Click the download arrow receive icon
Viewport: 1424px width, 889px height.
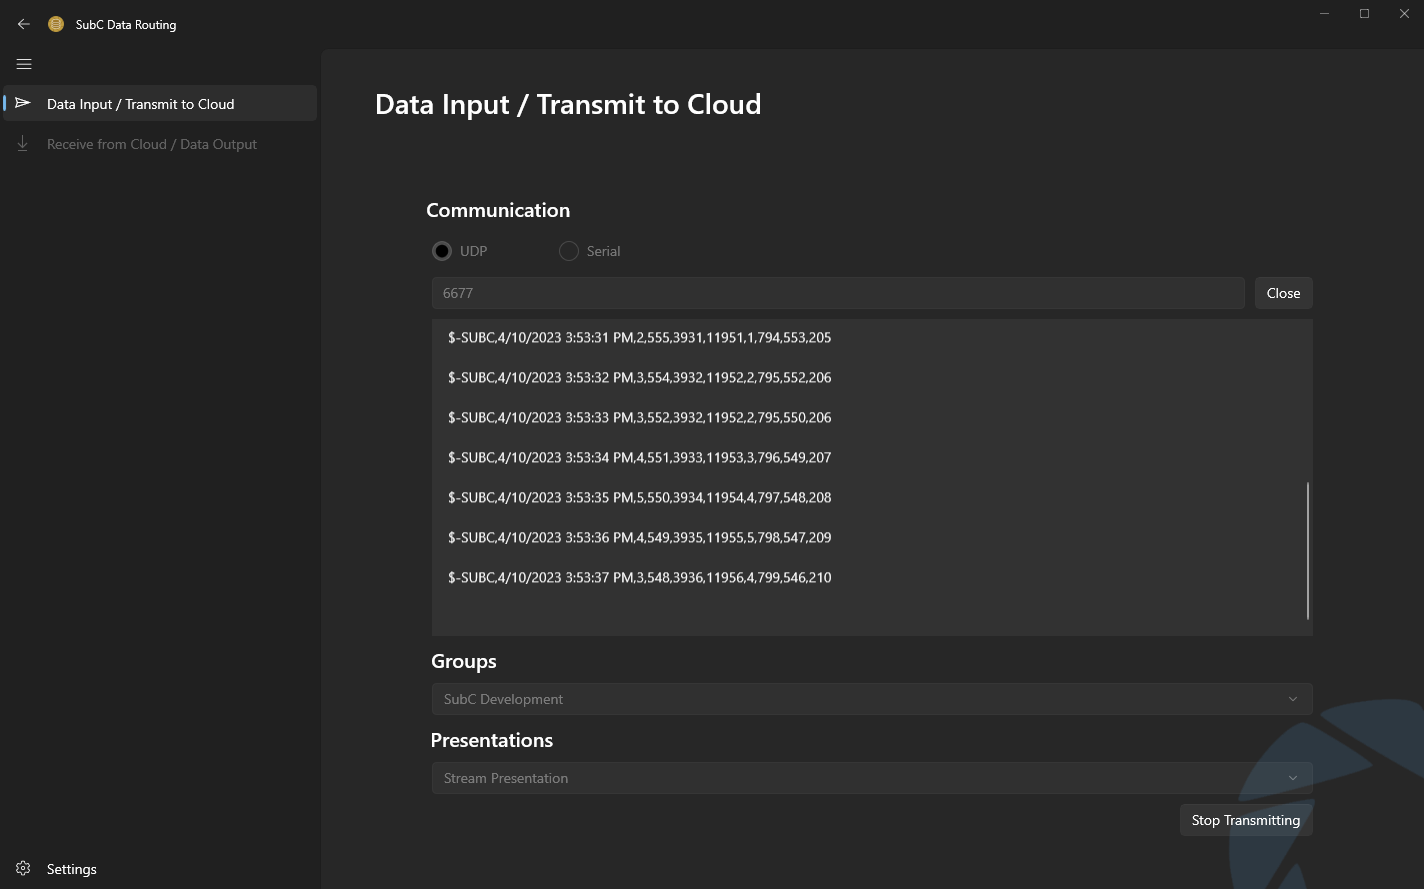(x=23, y=144)
